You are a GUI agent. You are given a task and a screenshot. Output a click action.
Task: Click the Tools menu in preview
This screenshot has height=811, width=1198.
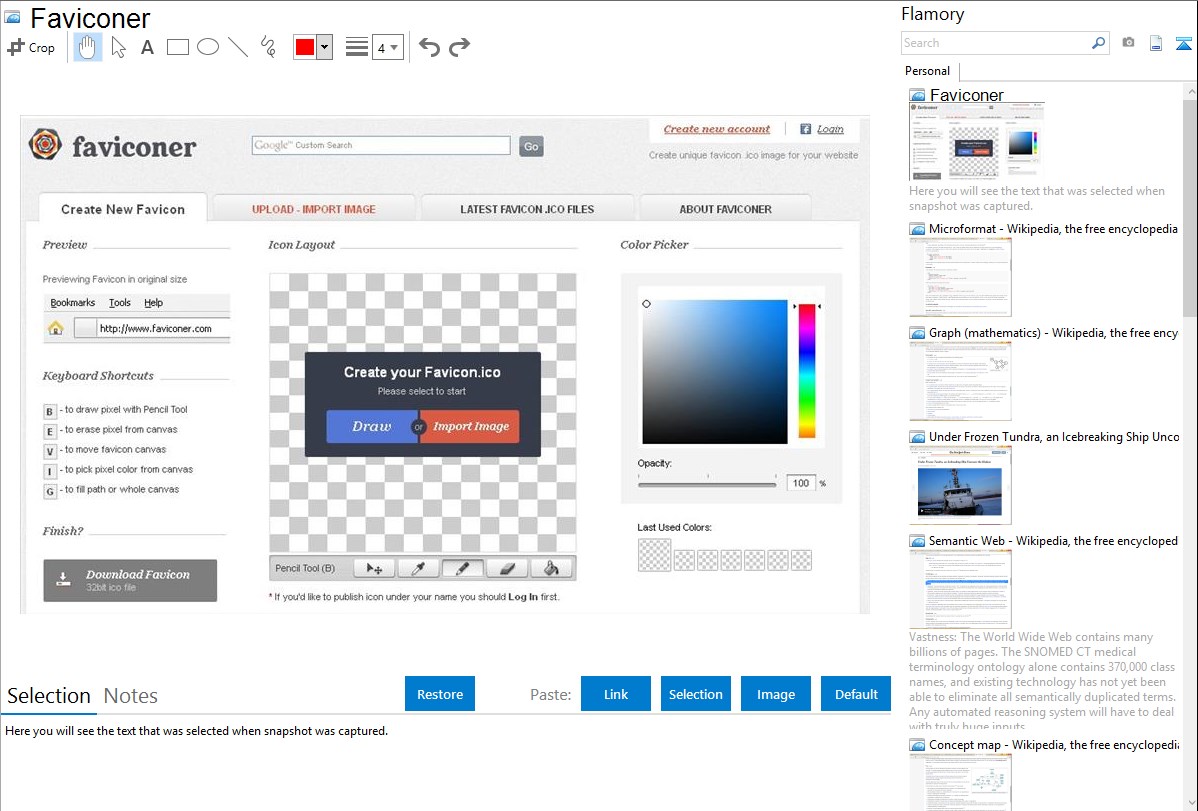[x=119, y=303]
